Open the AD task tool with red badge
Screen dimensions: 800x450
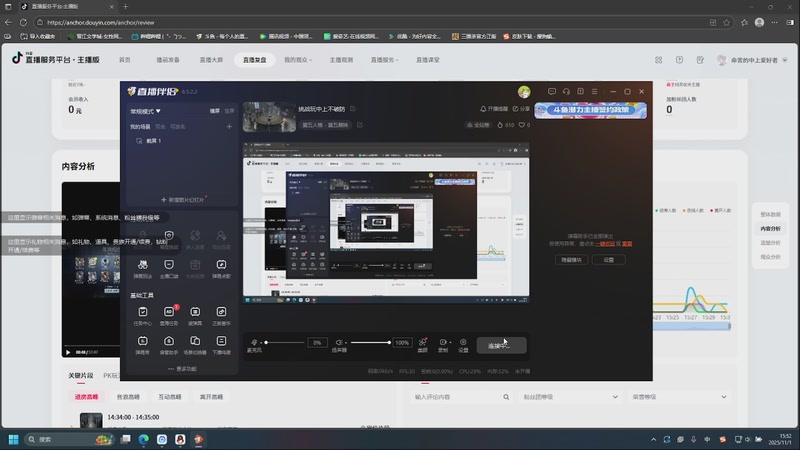click(x=169, y=312)
